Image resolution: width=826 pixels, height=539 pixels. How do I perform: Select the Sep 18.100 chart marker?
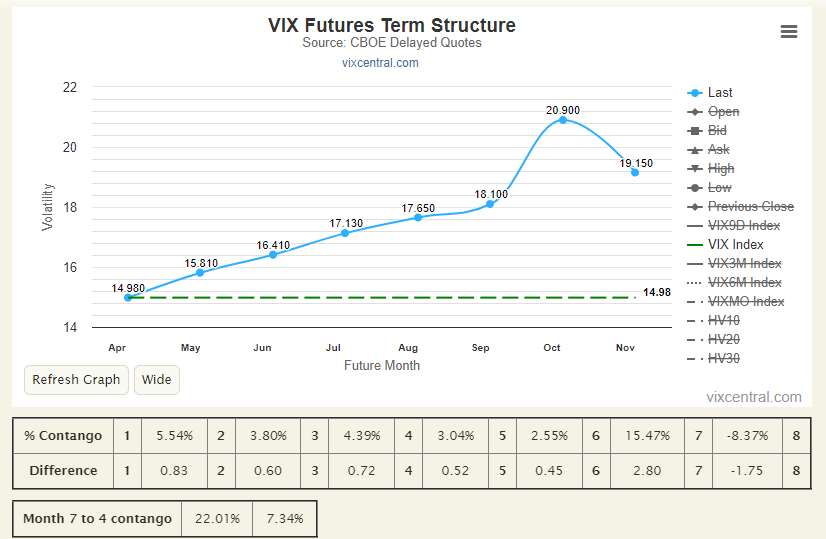(490, 204)
